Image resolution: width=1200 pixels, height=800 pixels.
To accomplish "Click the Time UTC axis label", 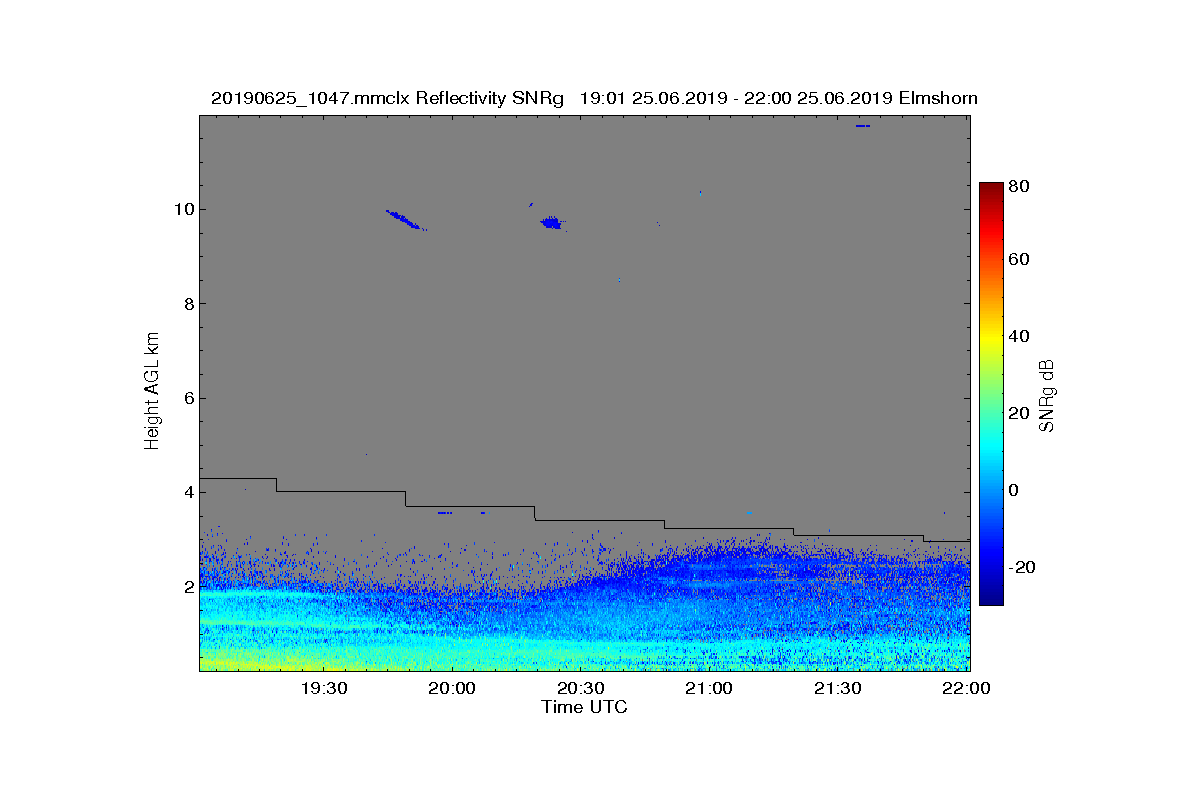I will pos(585,707).
